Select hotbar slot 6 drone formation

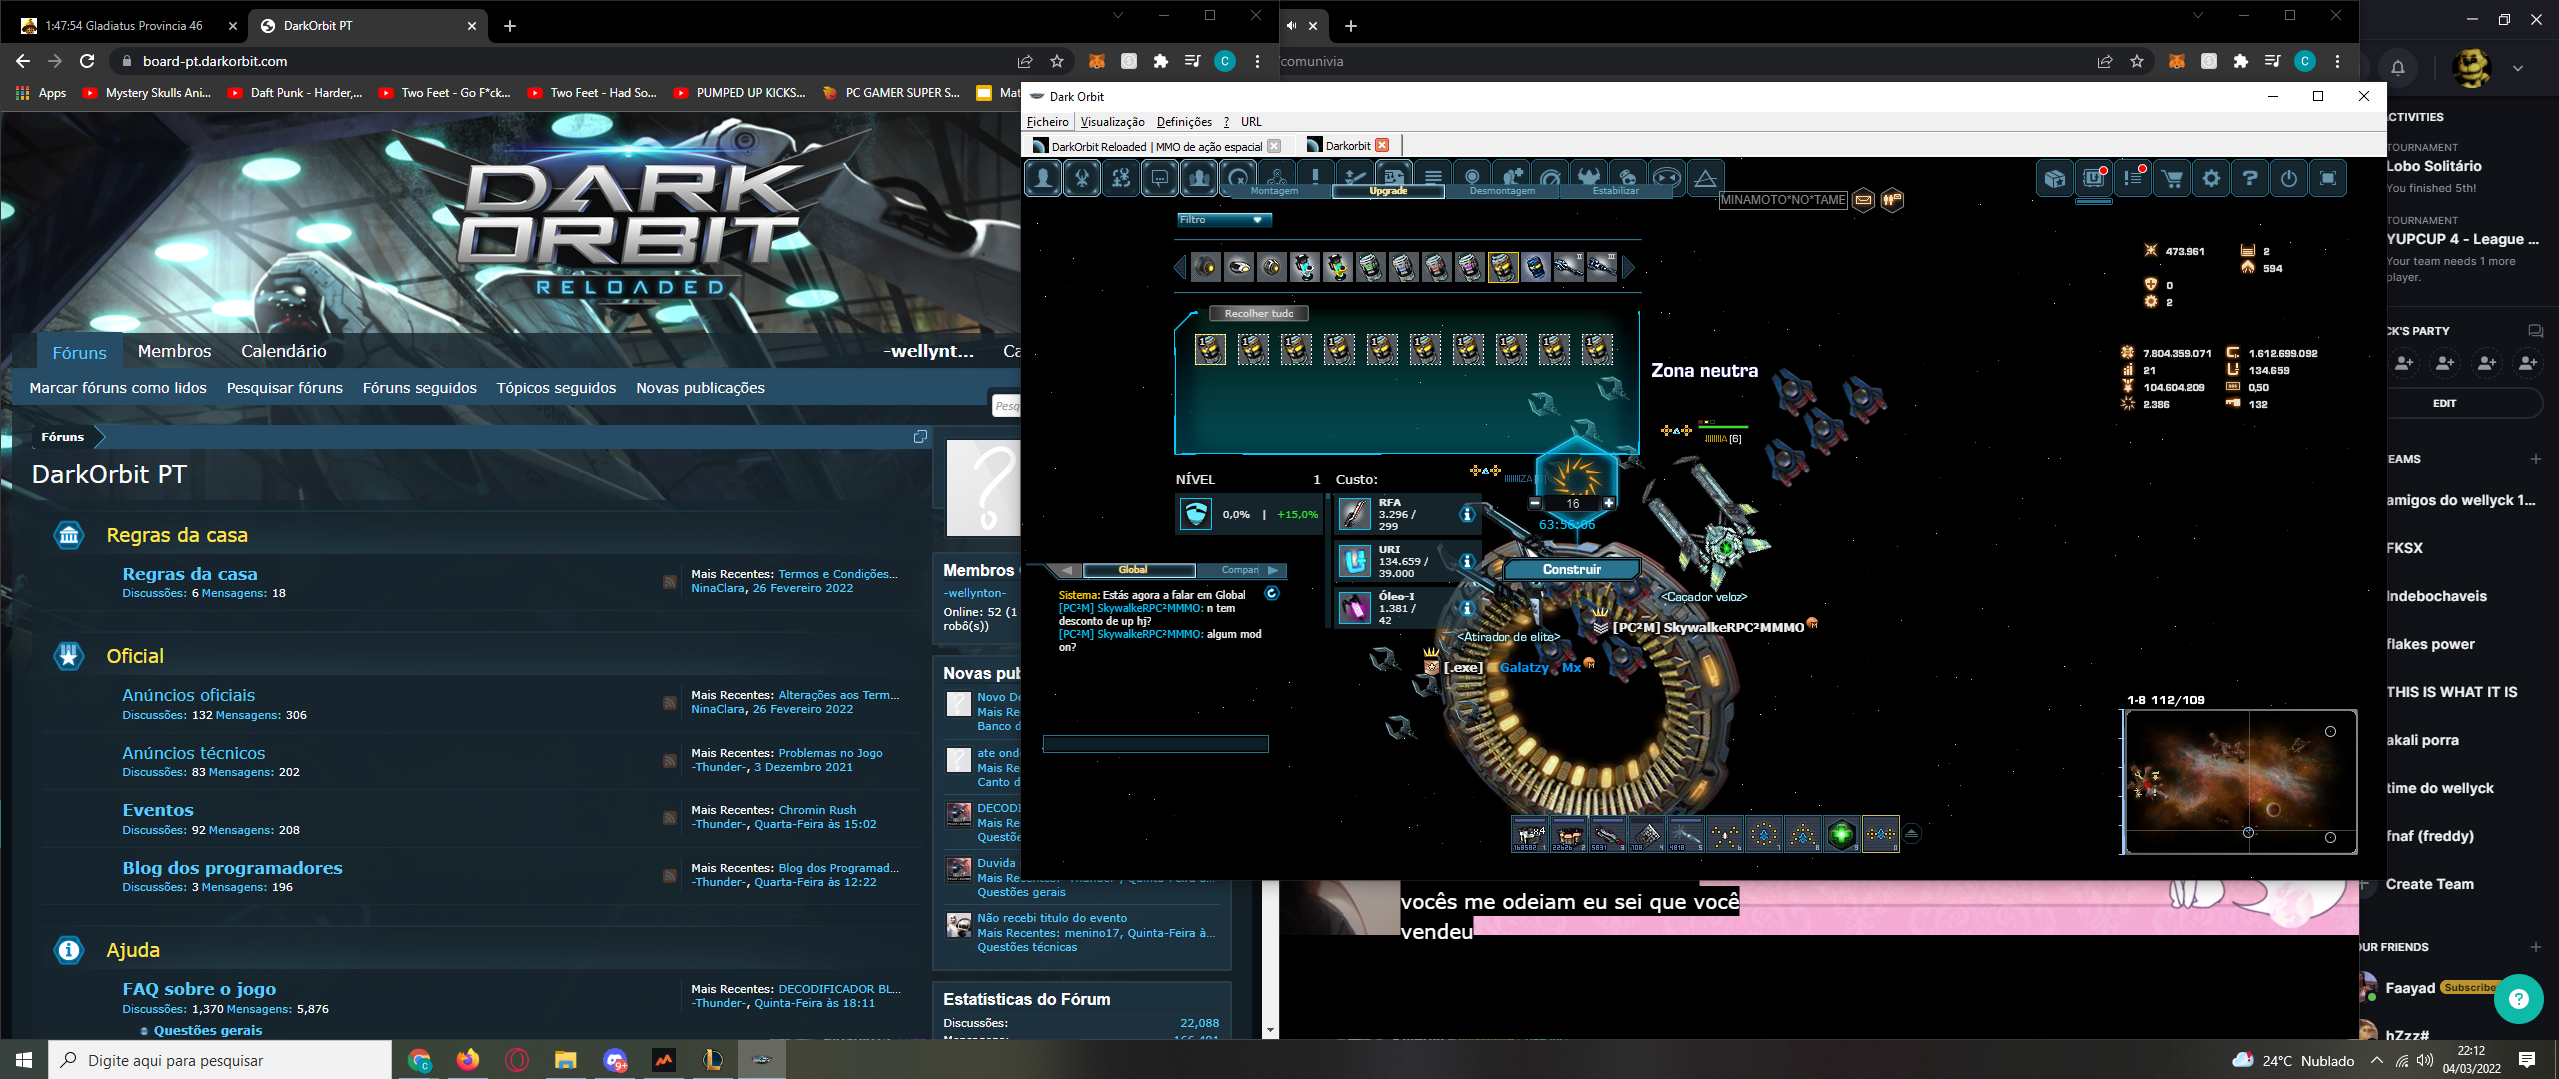[x=1725, y=834]
